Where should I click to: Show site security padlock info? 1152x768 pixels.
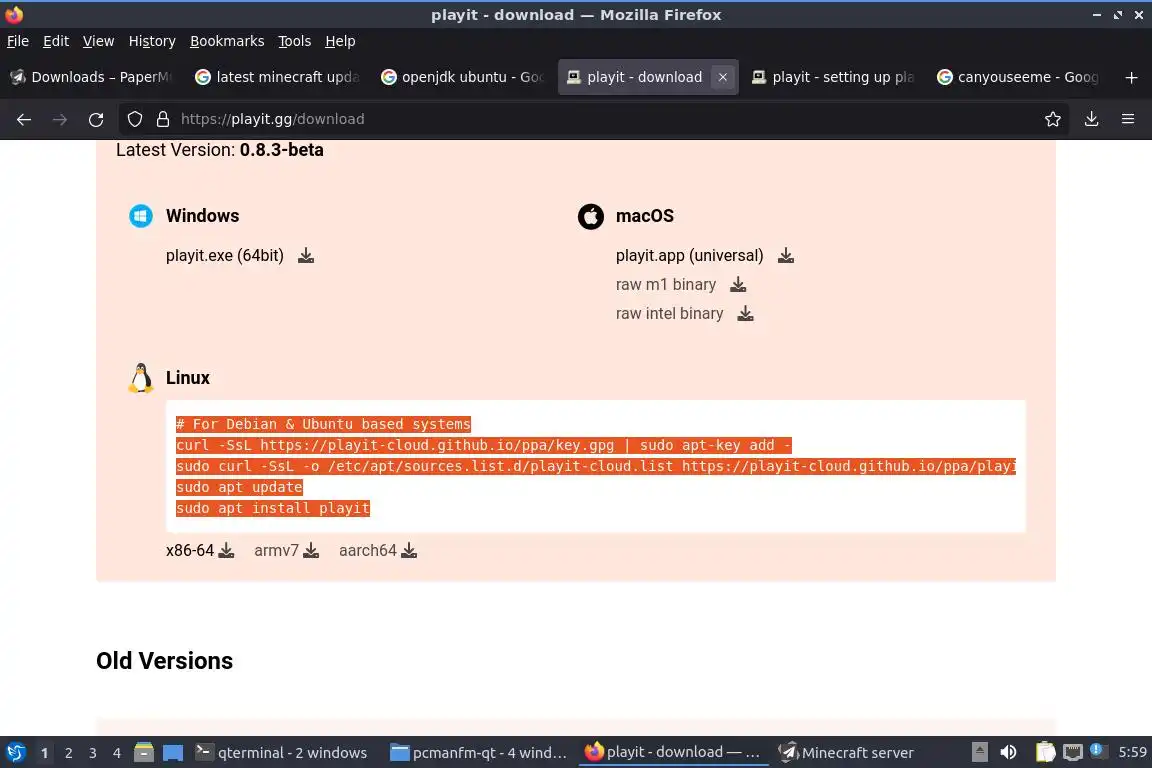coord(163,119)
